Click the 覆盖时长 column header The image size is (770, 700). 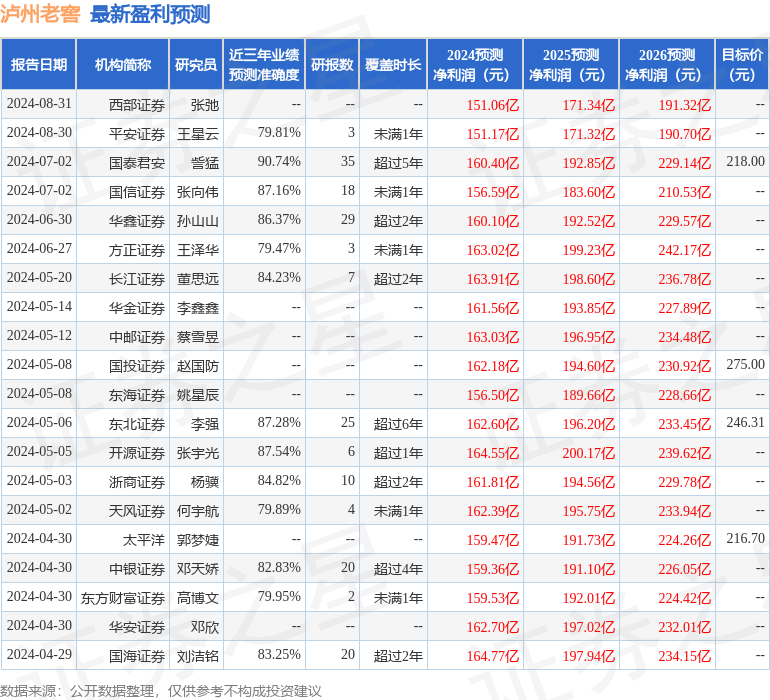393,64
